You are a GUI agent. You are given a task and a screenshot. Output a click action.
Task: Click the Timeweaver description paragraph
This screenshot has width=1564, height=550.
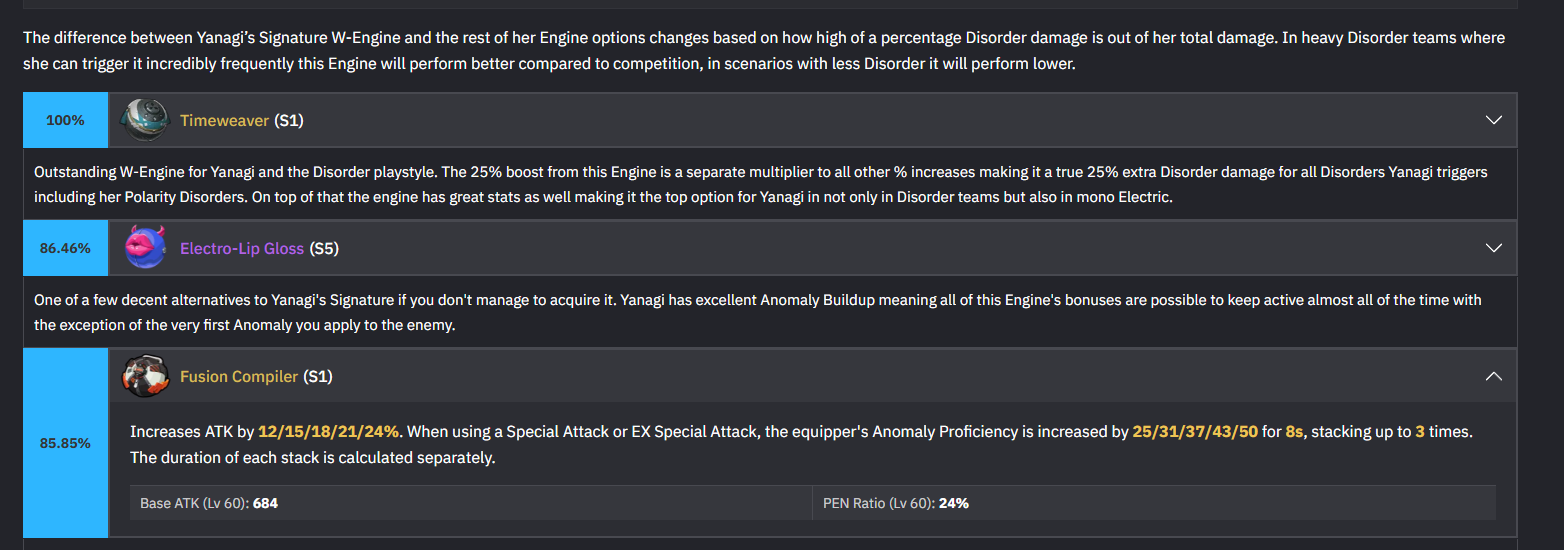760,185
